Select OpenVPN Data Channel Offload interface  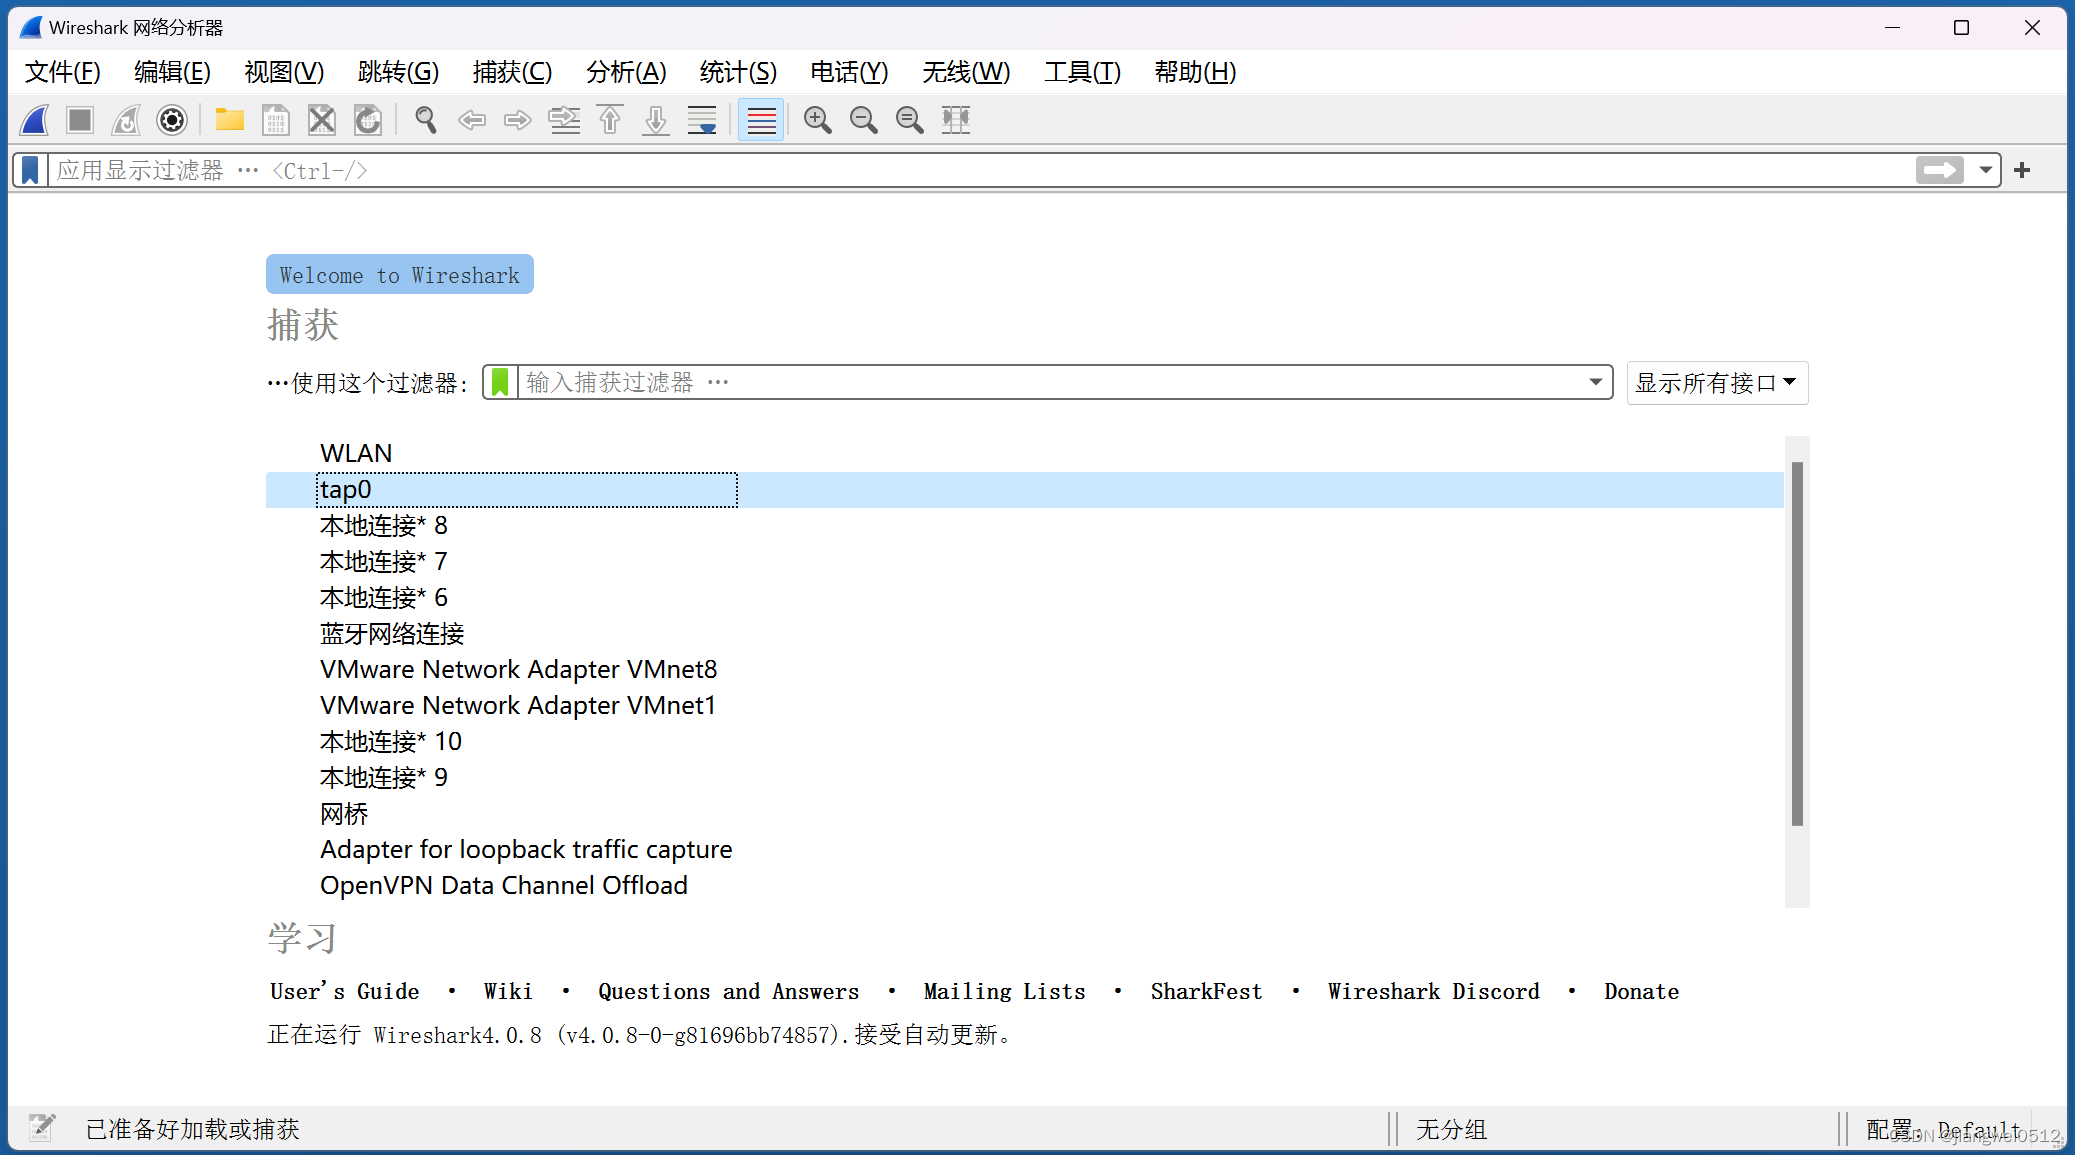pyautogui.click(x=1025, y=885)
